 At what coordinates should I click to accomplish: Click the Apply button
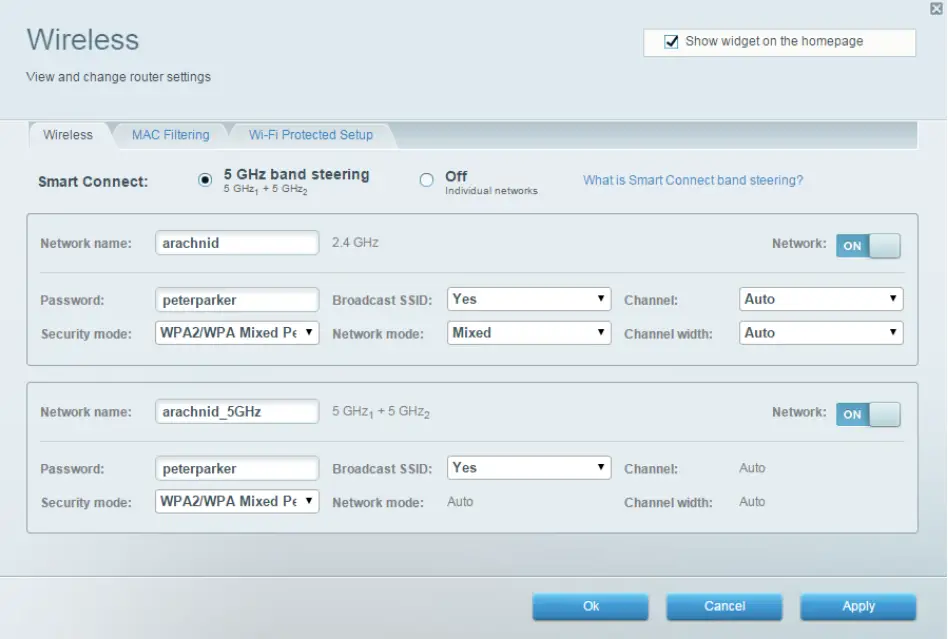tap(857, 606)
